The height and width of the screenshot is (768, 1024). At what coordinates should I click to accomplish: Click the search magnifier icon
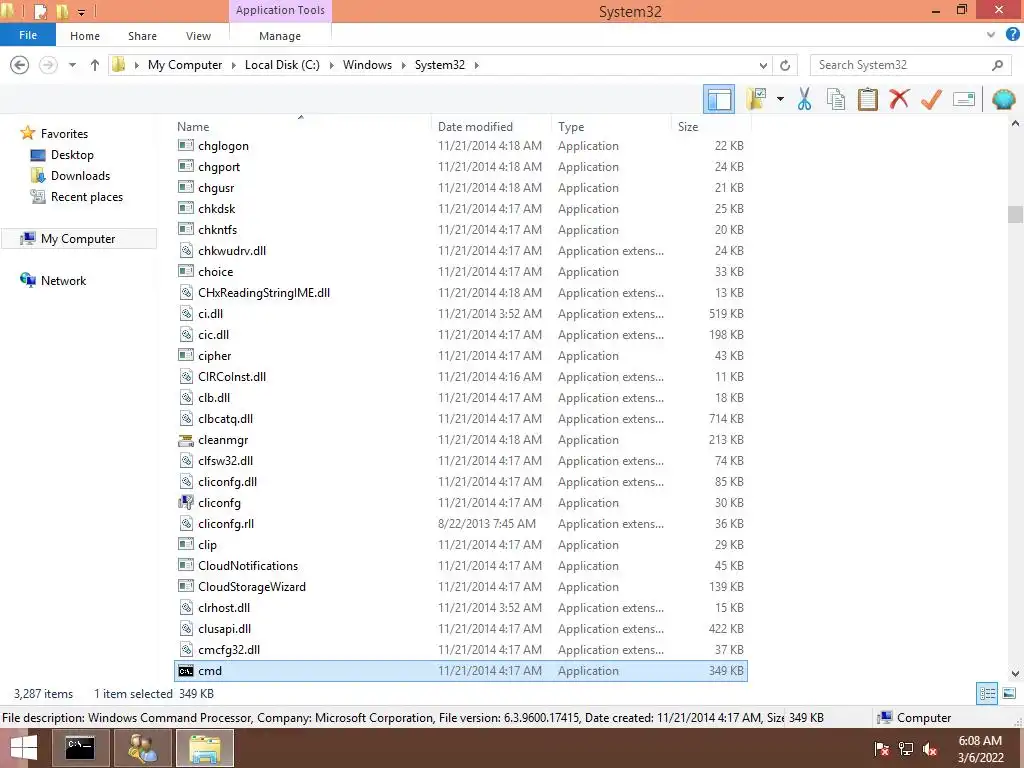pyautogui.click(x=997, y=65)
